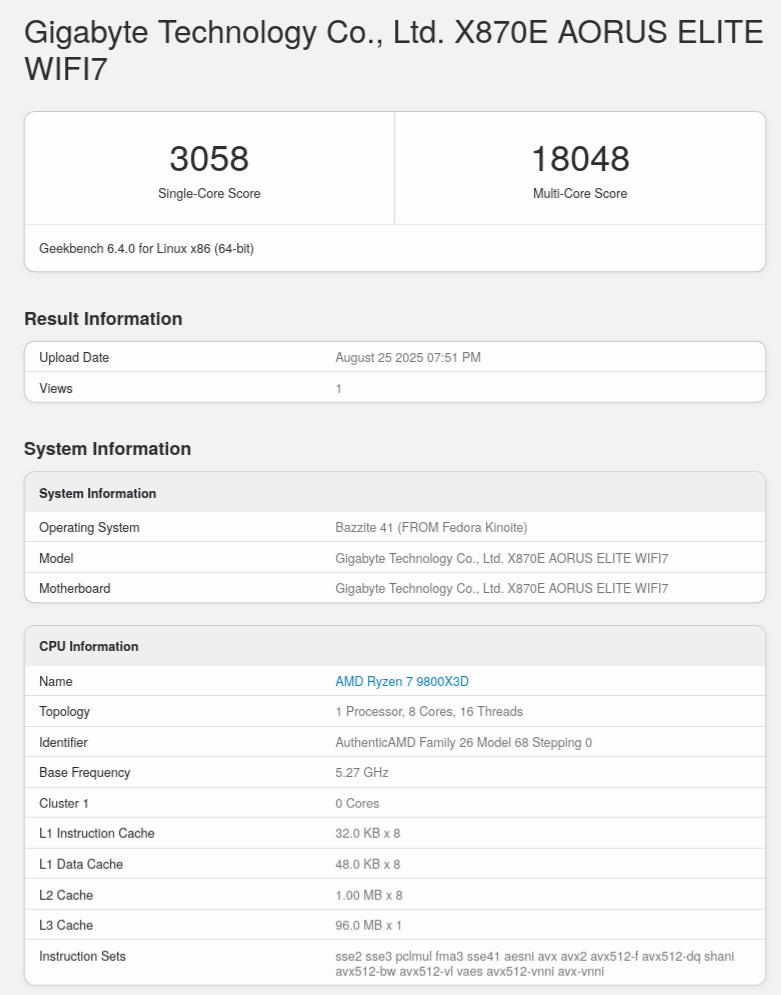Click the Result Information heading
The height and width of the screenshot is (995, 781).
pyautogui.click(x=103, y=319)
